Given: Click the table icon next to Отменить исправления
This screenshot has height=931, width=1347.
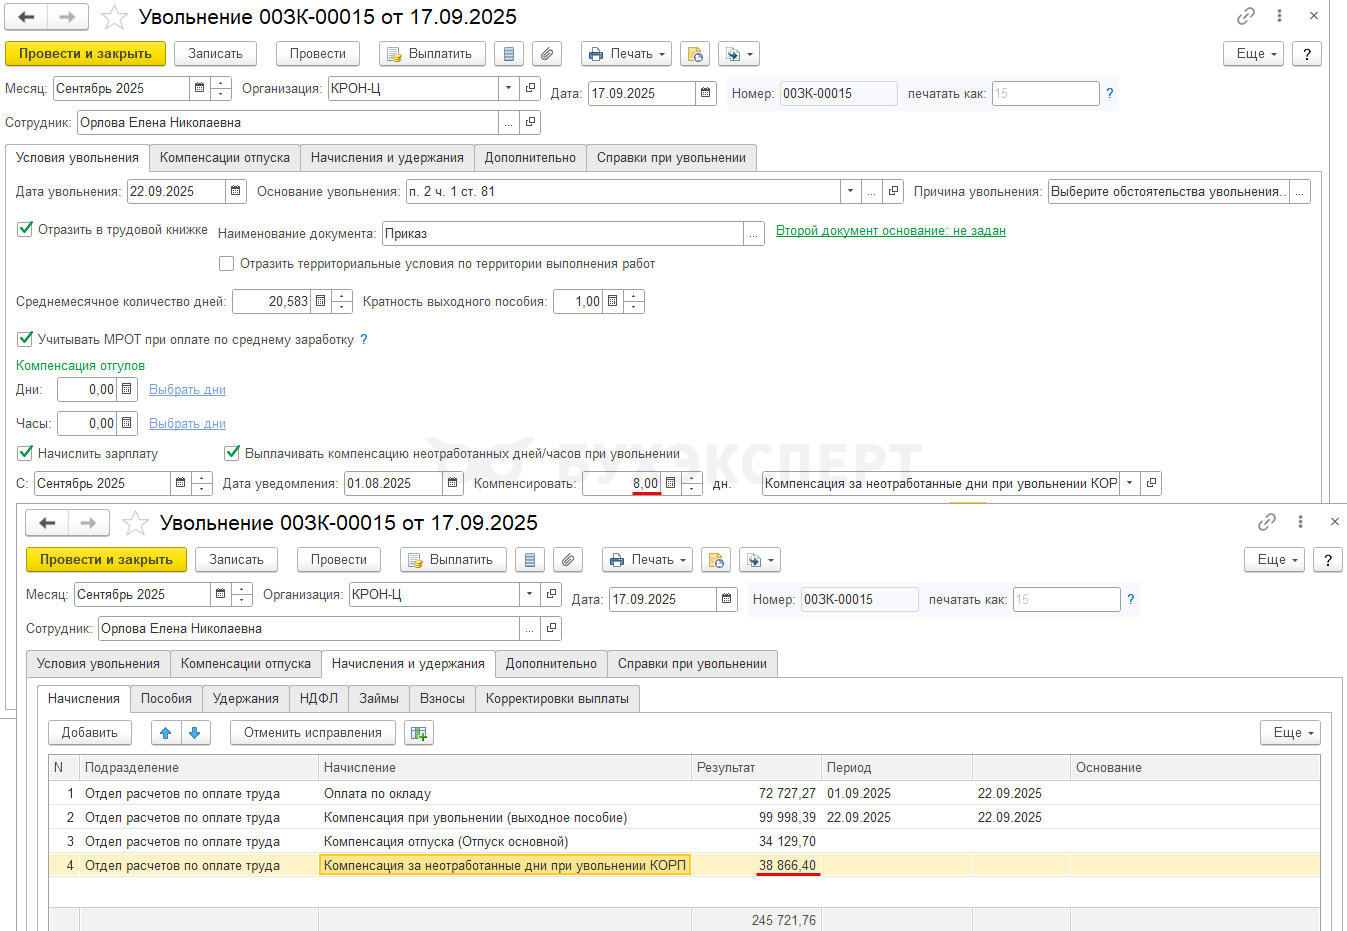Looking at the screenshot, I should tap(419, 733).
